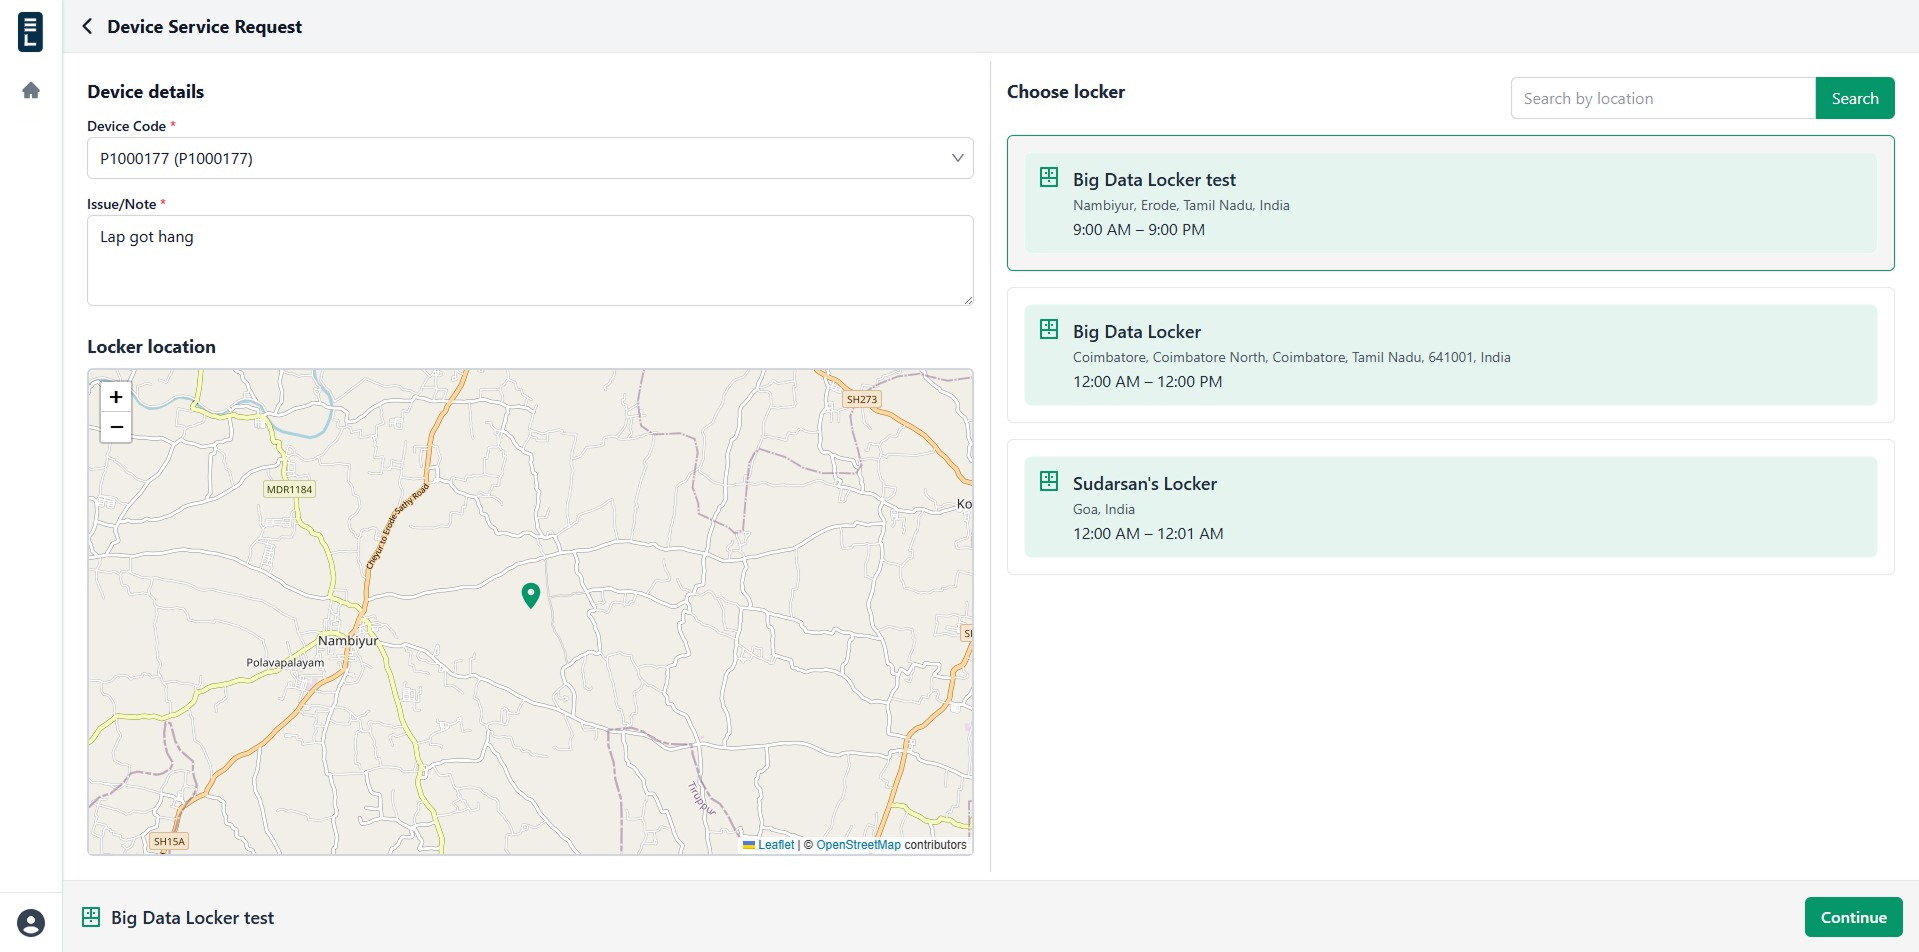1919x952 pixels.
Task: Click the Big Data Locker test footer label
Action: (192, 918)
